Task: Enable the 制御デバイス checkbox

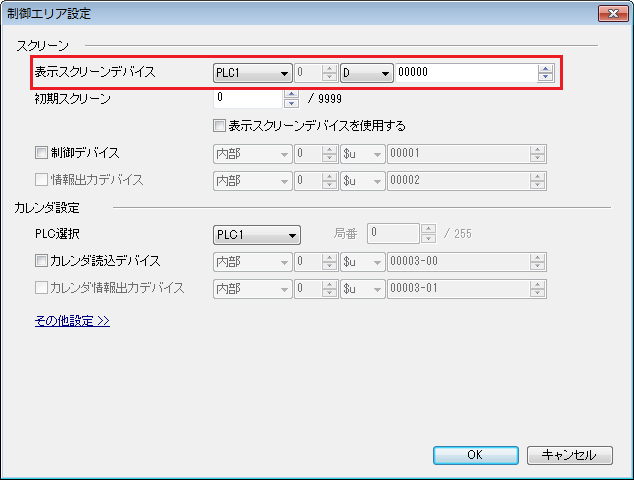Action: click(x=42, y=154)
